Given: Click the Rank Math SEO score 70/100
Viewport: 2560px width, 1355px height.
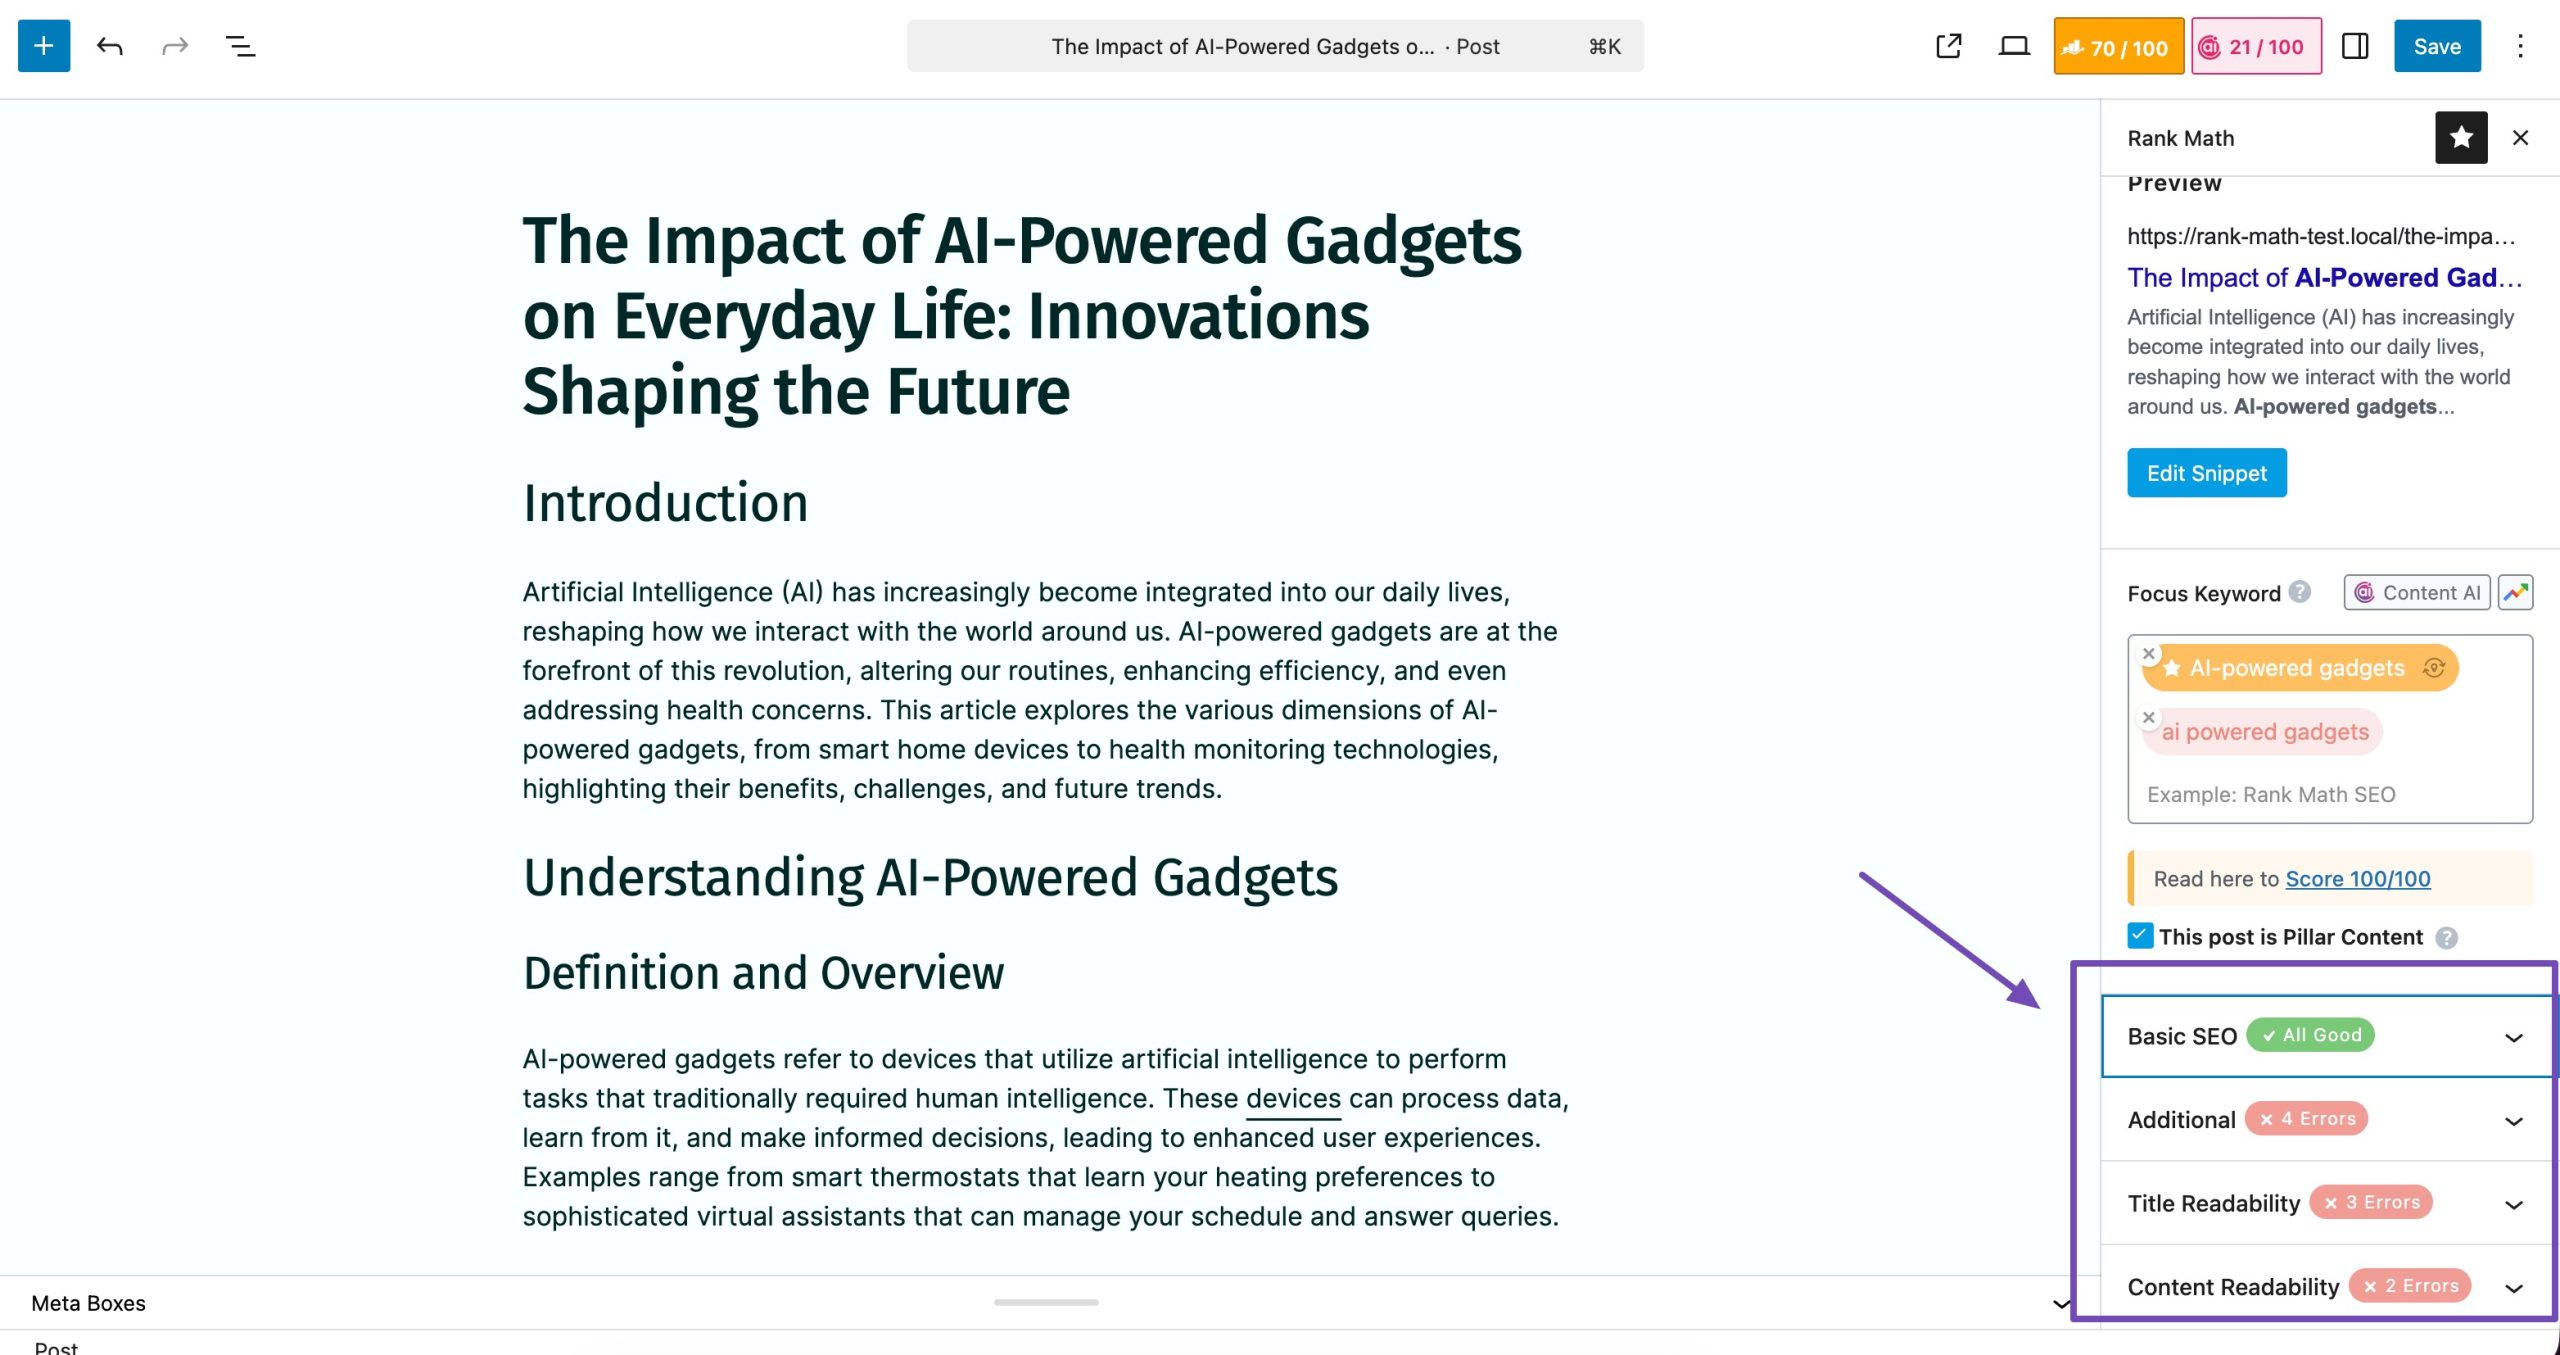Looking at the screenshot, I should pyautogui.click(x=2118, y=46).
